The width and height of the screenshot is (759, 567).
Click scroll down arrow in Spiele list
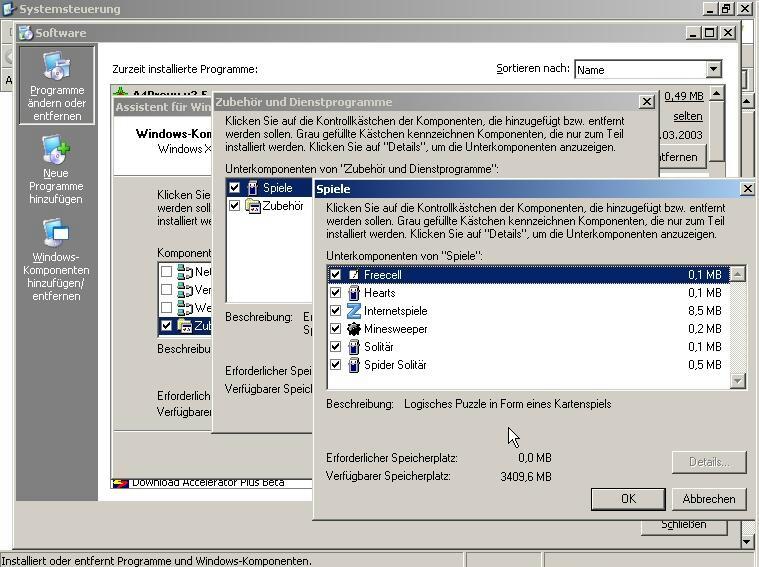click(737, 381)
